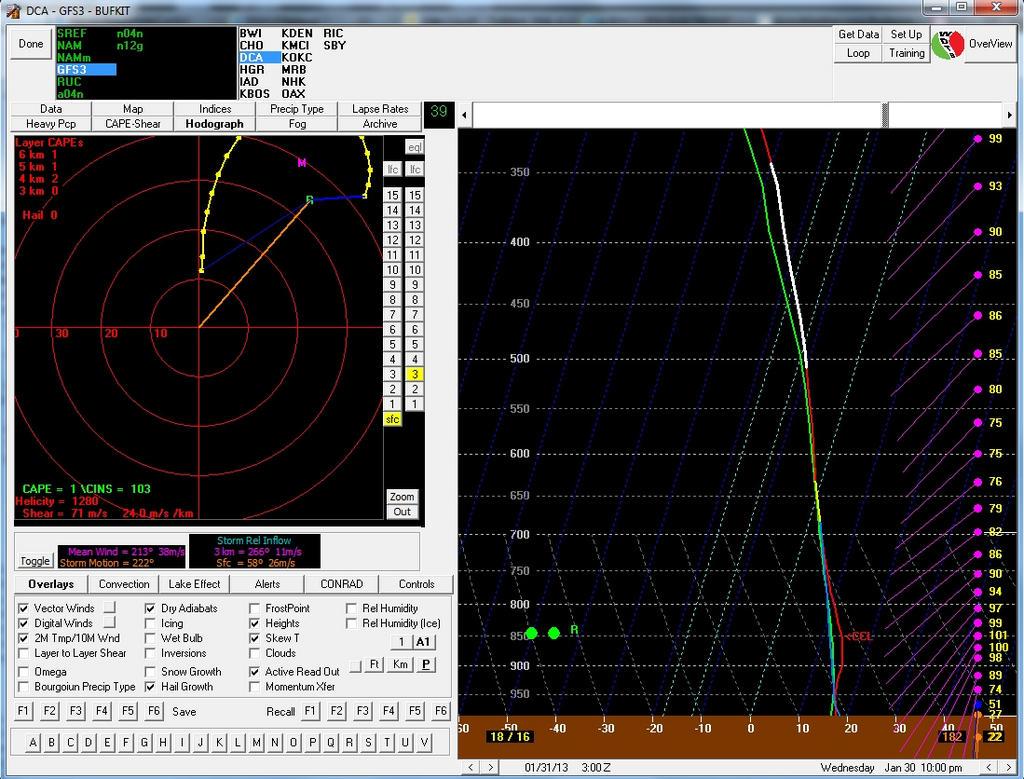The height and width of the screenshot is (779, 1024).
Task: Enable the Omega checkbox
Action: pyautogui.click(x=24, y=671)
